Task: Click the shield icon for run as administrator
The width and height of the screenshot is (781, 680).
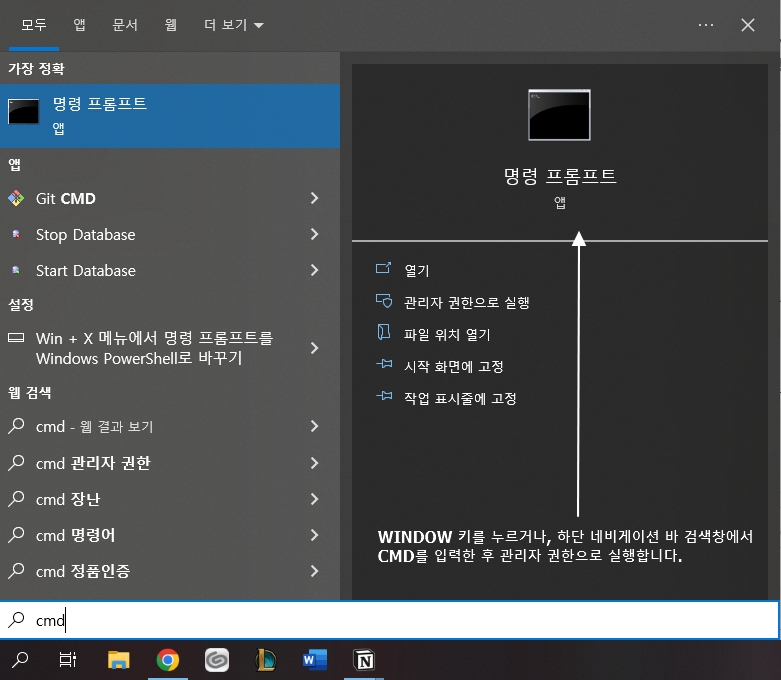Action: click(x=384, y=301)
